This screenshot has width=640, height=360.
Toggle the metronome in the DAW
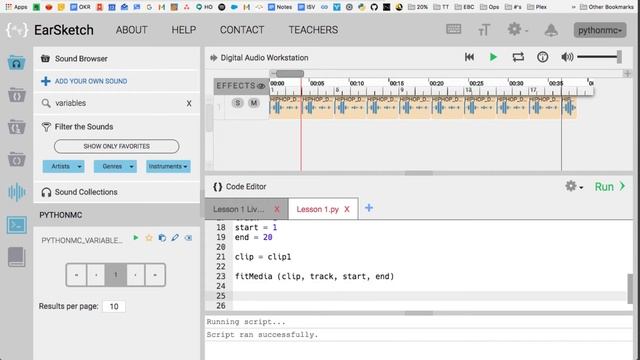(x=542, y=57)
